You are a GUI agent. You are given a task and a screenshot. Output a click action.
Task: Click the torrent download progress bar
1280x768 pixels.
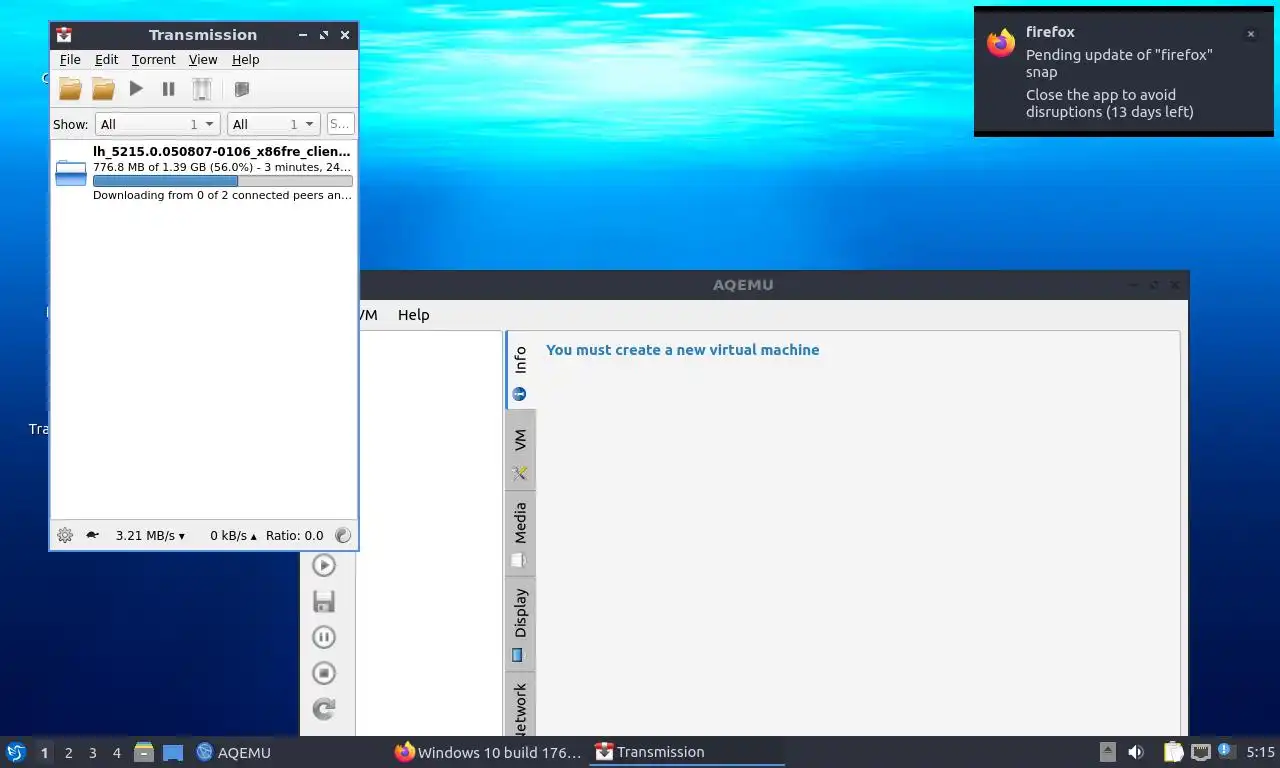[222, 181]
